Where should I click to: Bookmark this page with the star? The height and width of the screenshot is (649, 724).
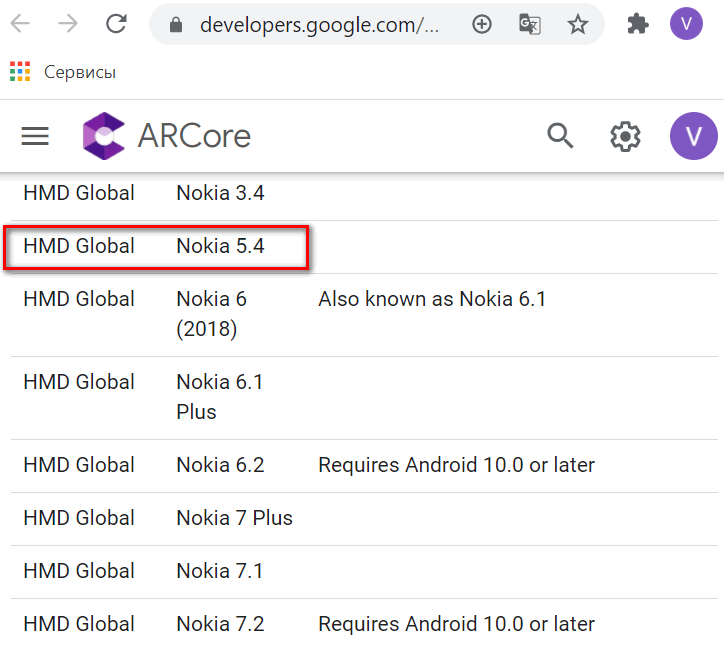pos(578,24)
